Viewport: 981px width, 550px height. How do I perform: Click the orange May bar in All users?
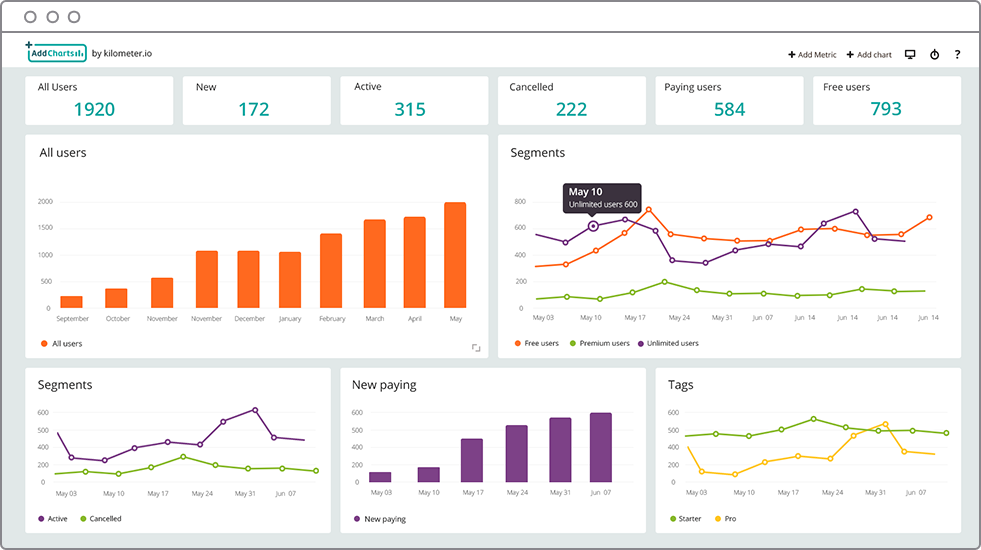click(455, 255)
